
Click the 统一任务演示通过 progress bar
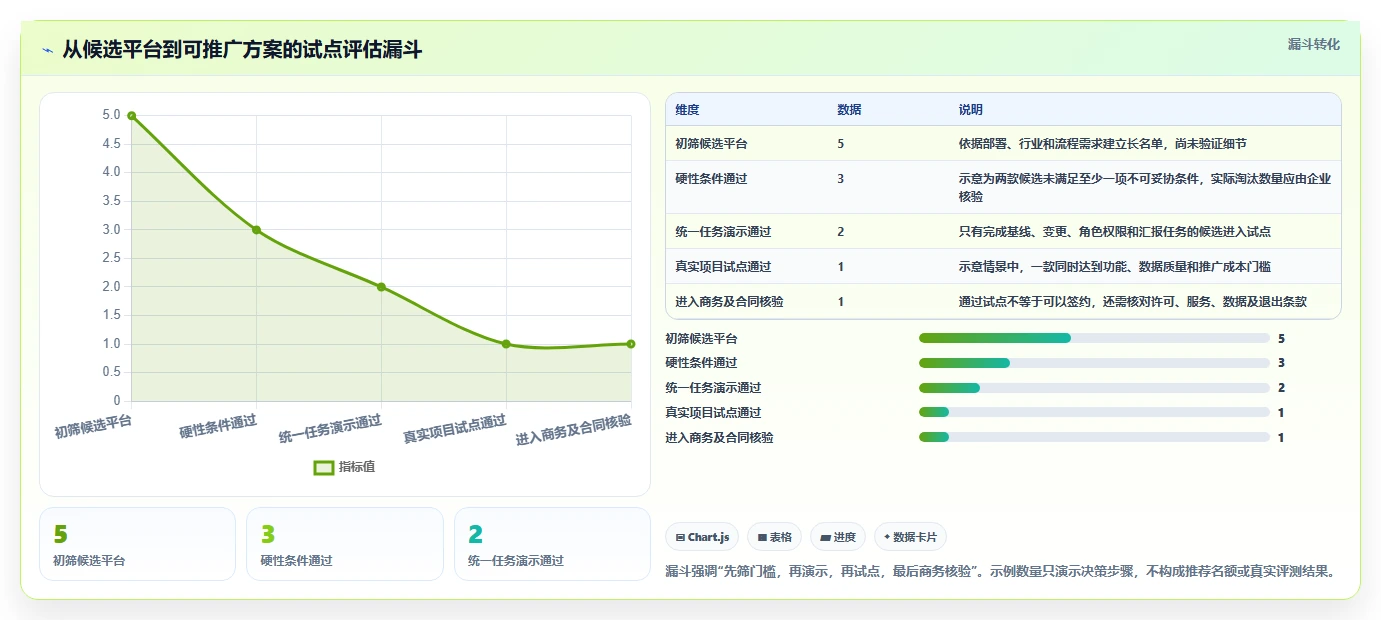point(1094,388)
